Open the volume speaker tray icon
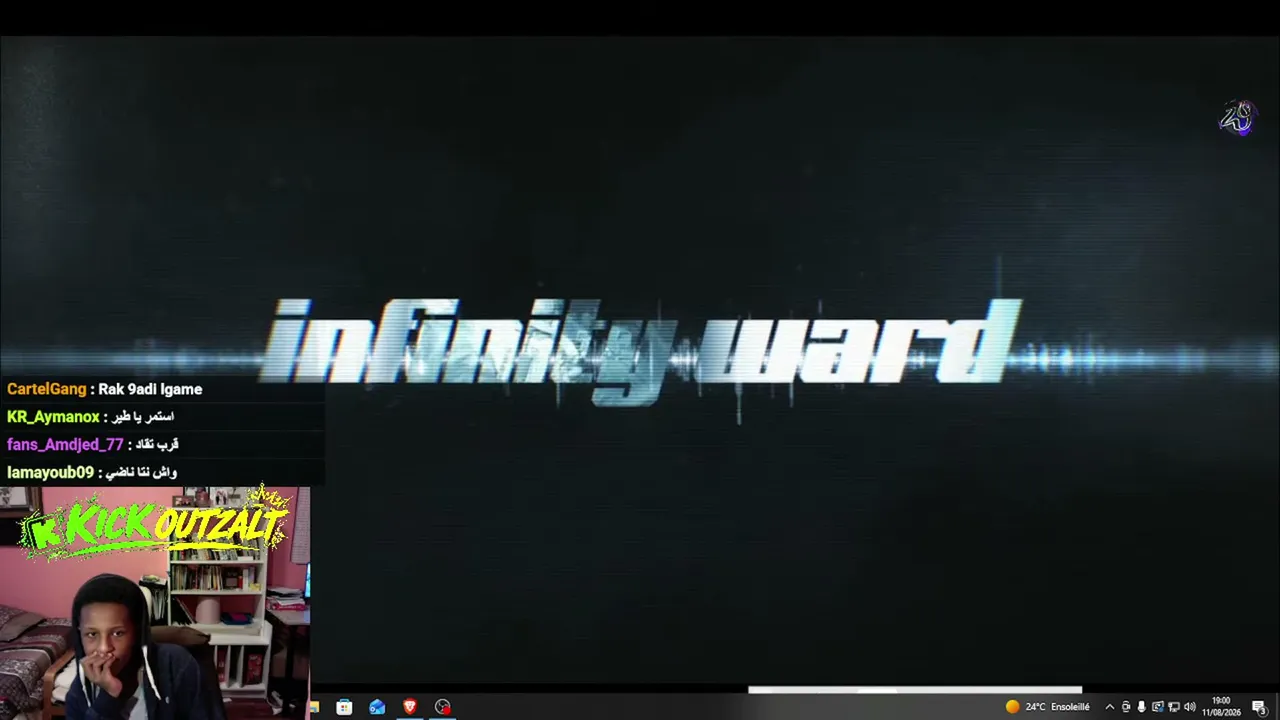The image size is (1280, 720). pos(1190,707)
